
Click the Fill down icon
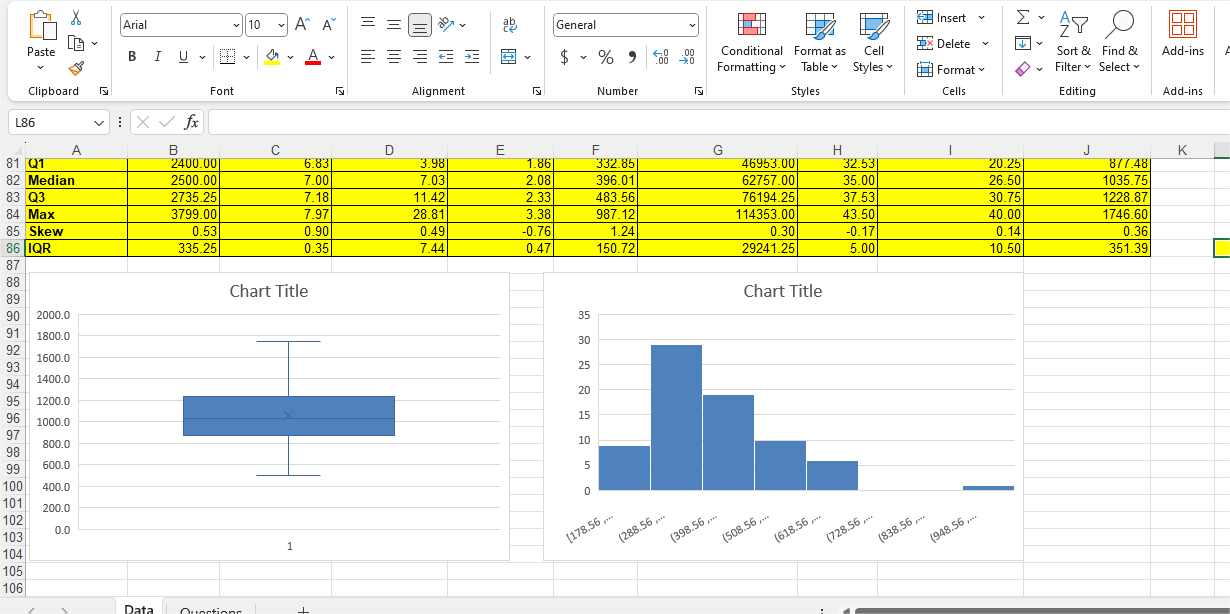click(x=1023, y=43)
